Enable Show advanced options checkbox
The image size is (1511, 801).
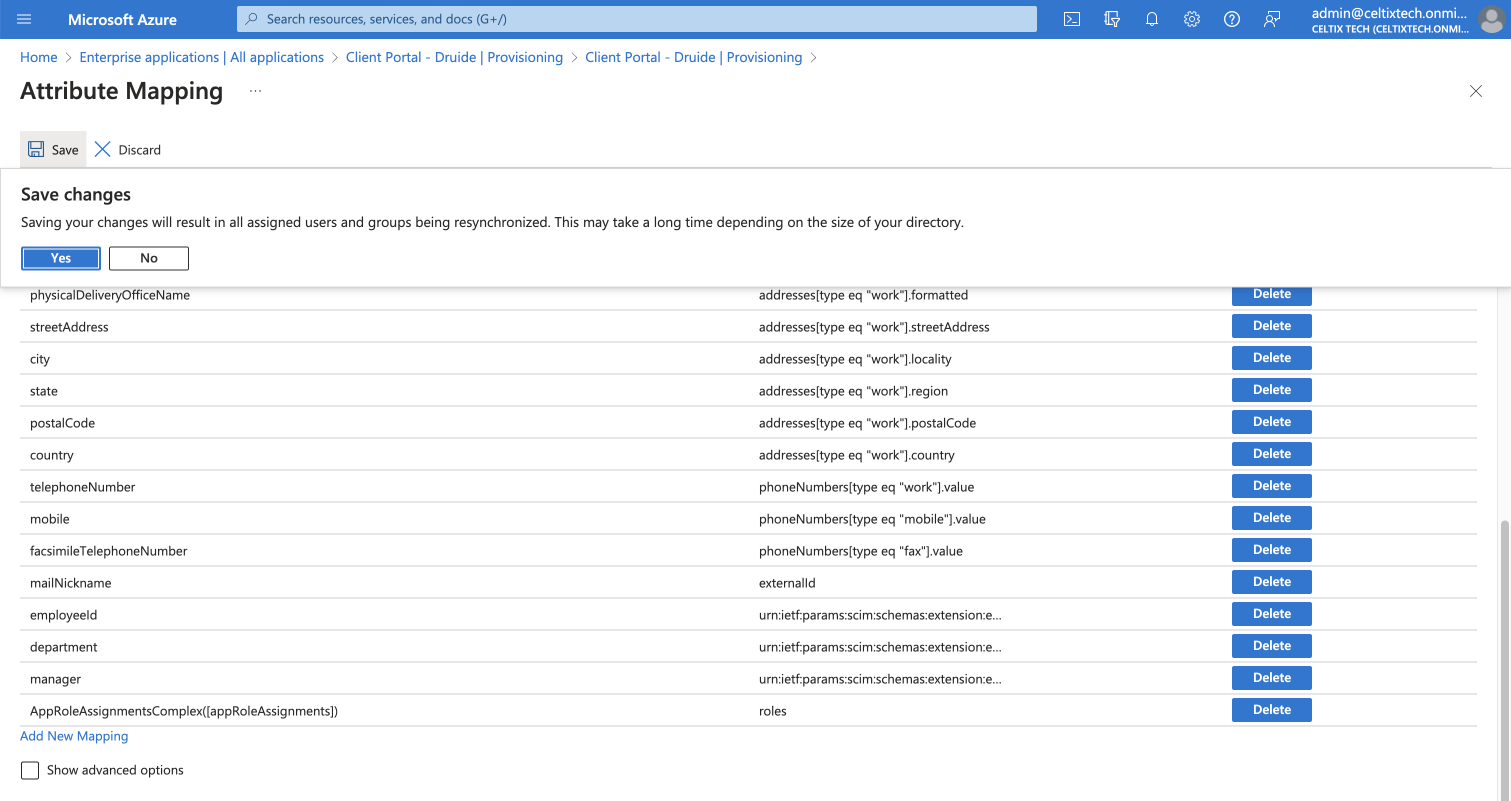[x=30, y=770]
